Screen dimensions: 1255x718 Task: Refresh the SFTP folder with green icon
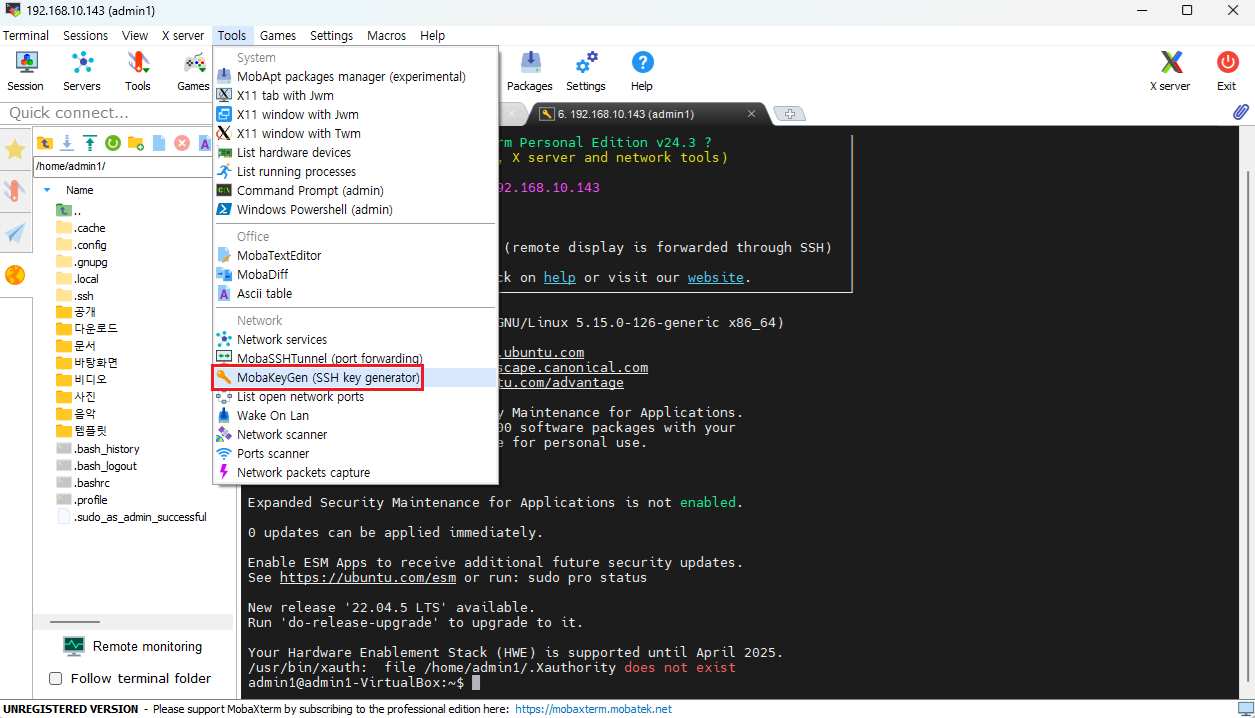[113, 143]
